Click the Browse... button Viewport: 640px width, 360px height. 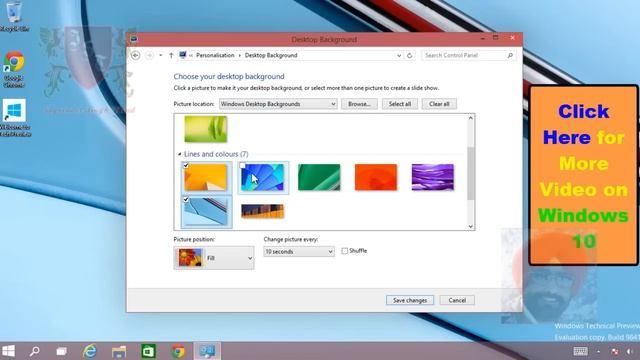pyautogui.click(x=359, y=104)
